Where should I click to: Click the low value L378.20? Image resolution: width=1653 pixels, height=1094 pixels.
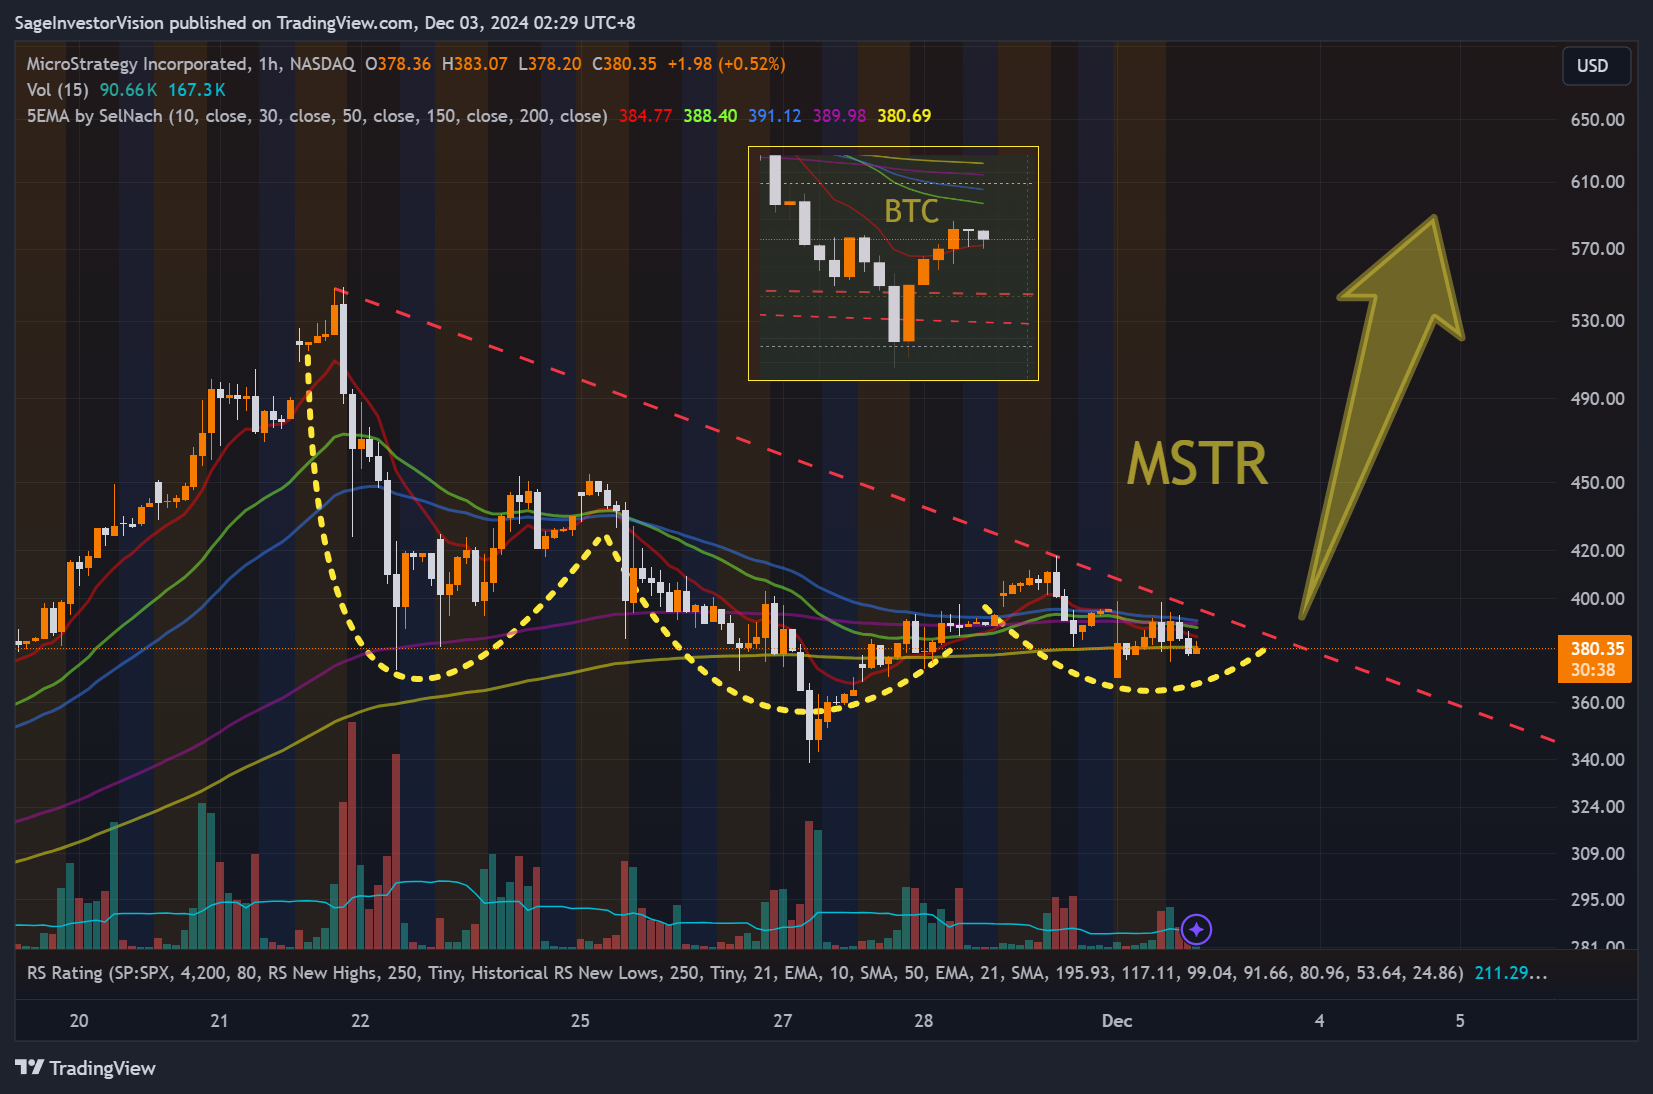pos(550,64)
